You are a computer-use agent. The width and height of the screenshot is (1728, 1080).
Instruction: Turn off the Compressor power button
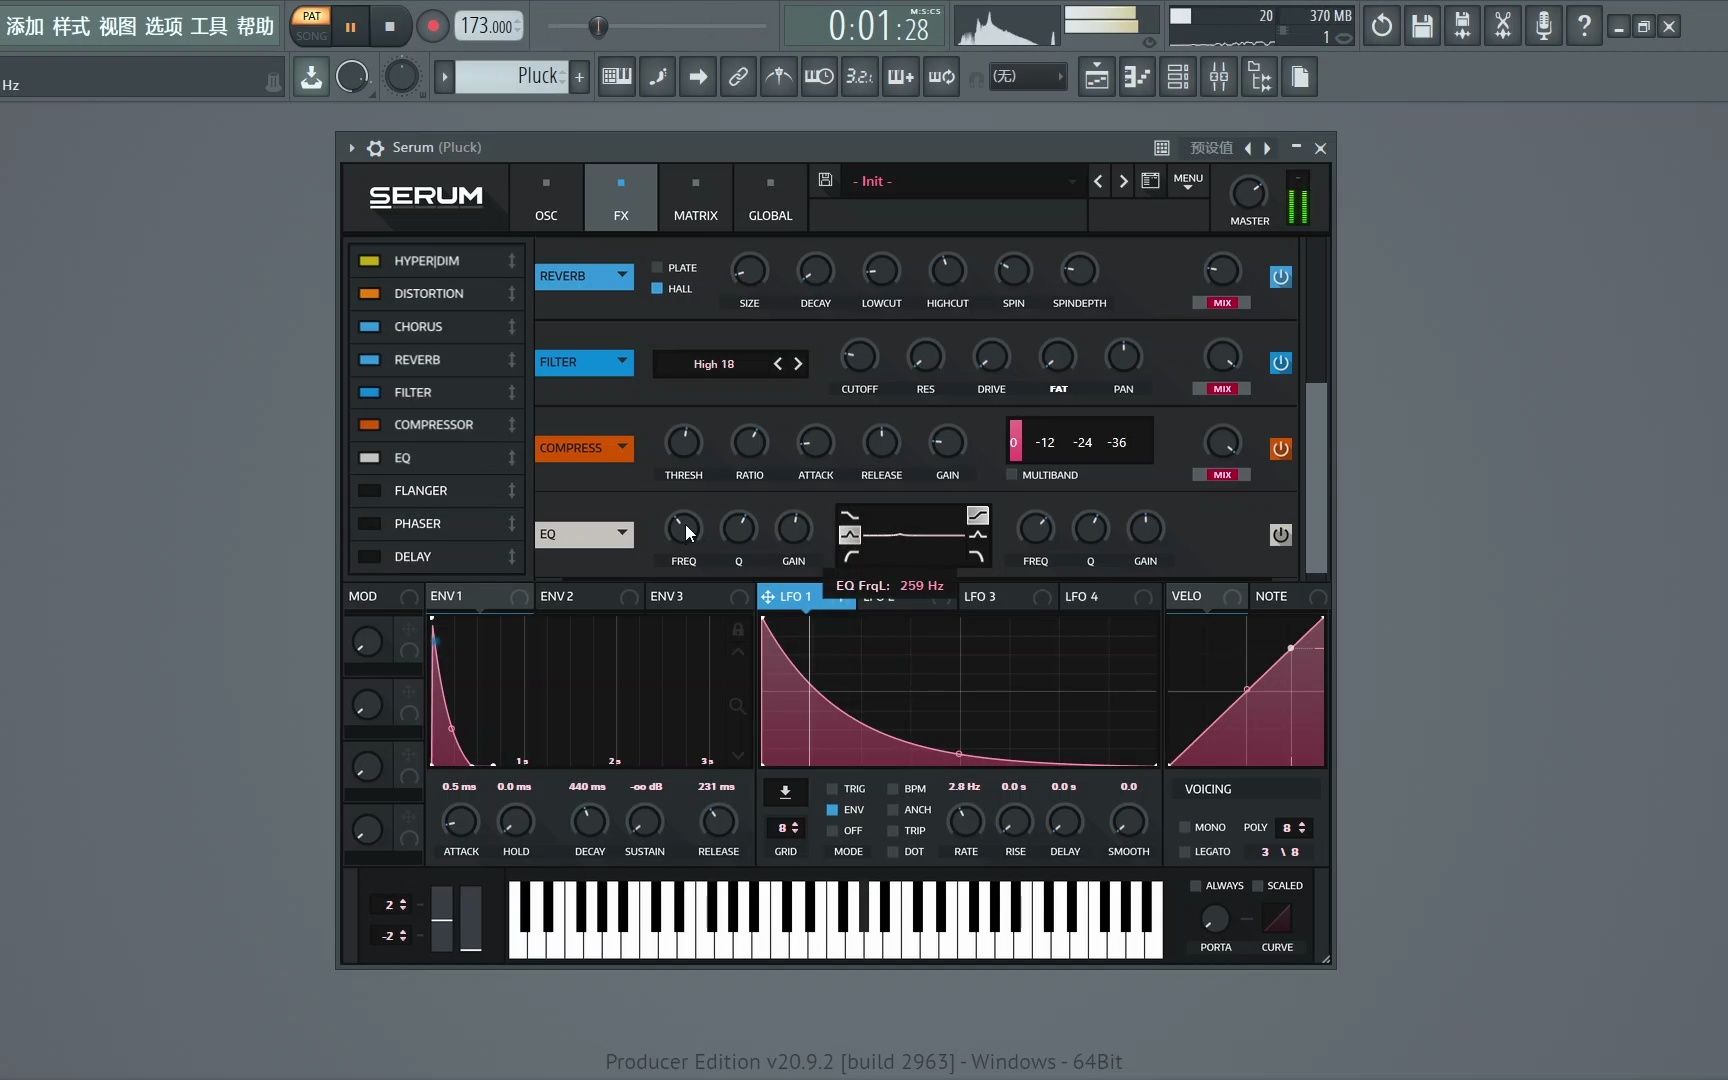1280,449
